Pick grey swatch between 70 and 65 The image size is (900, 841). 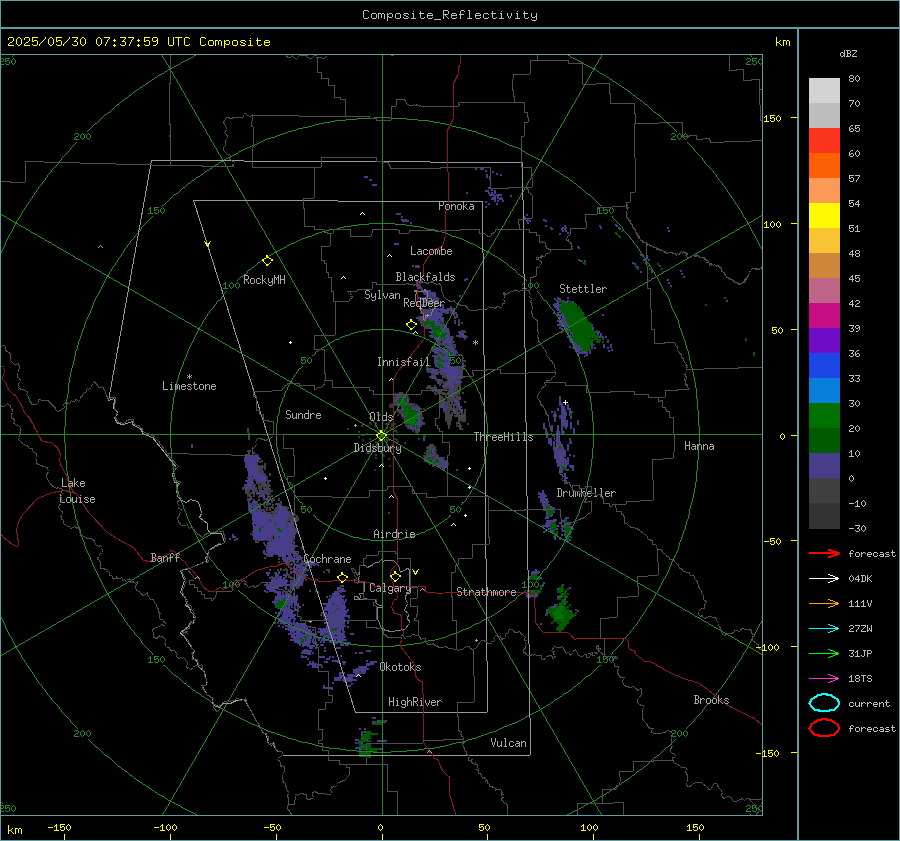pos(824,116)
